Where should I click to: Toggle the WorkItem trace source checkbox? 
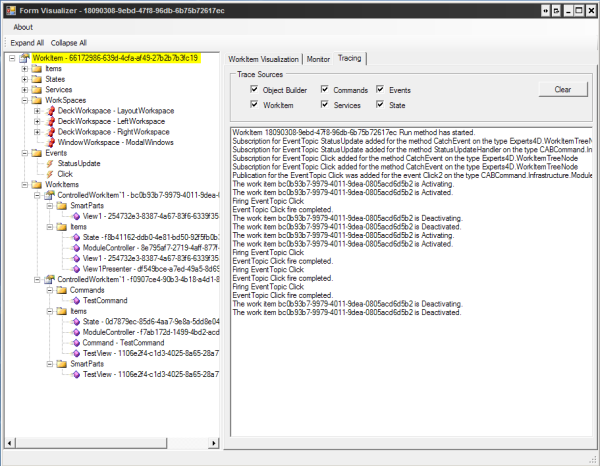[254, 104]
